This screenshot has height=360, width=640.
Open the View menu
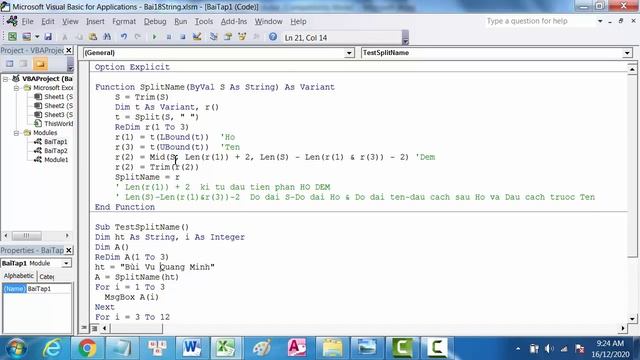(x=70, y=21)
